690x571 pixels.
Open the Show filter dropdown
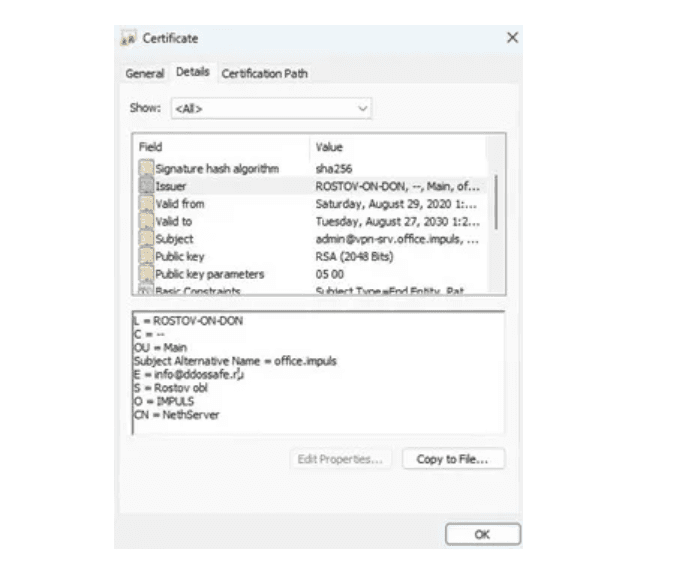pyautogui.click(x=270, y=107)
